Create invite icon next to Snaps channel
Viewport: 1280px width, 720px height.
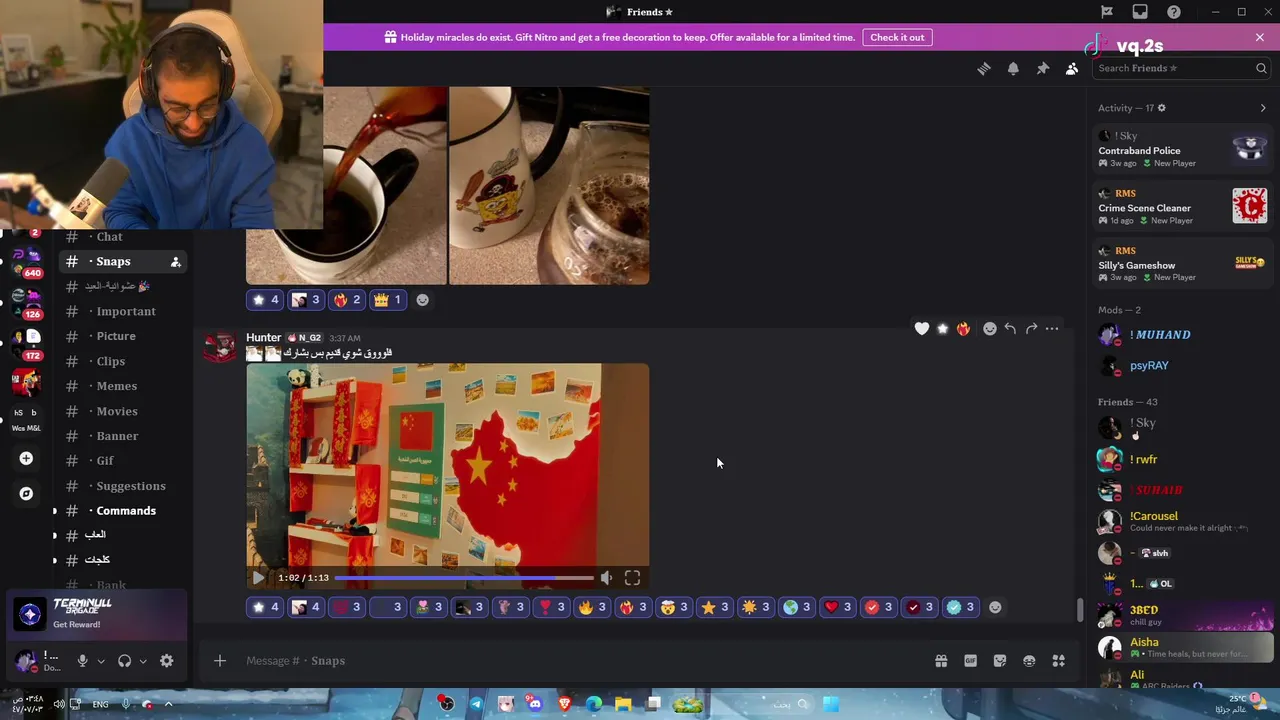coord(176,262)
